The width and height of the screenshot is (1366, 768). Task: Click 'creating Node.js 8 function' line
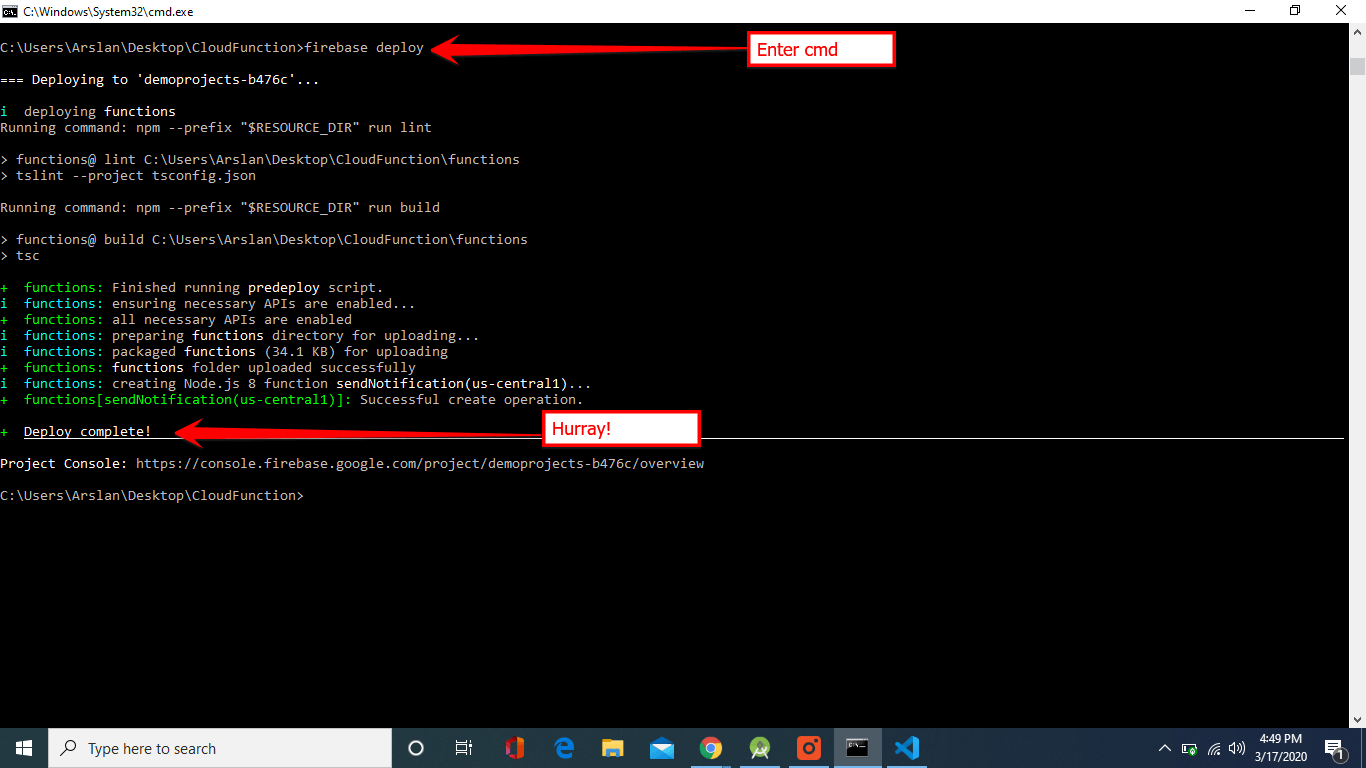pos(296,384)
